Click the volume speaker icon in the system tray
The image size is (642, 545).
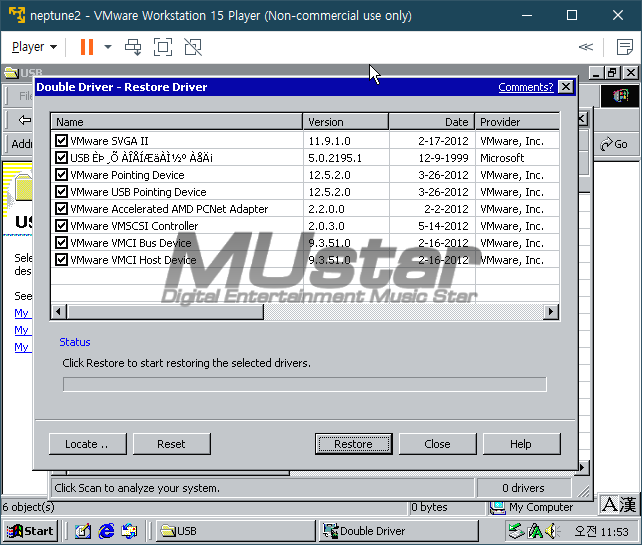(553, 531)
